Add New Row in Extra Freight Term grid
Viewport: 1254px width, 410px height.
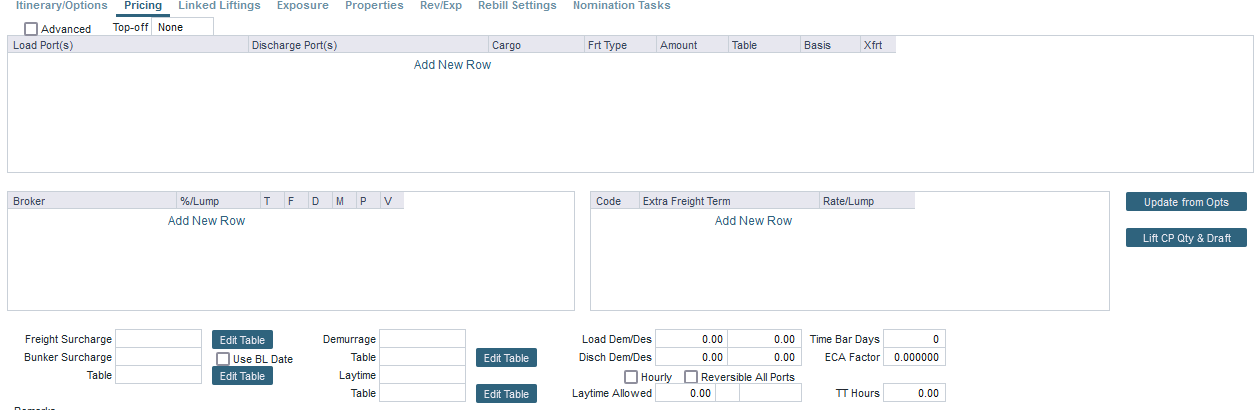753,221
